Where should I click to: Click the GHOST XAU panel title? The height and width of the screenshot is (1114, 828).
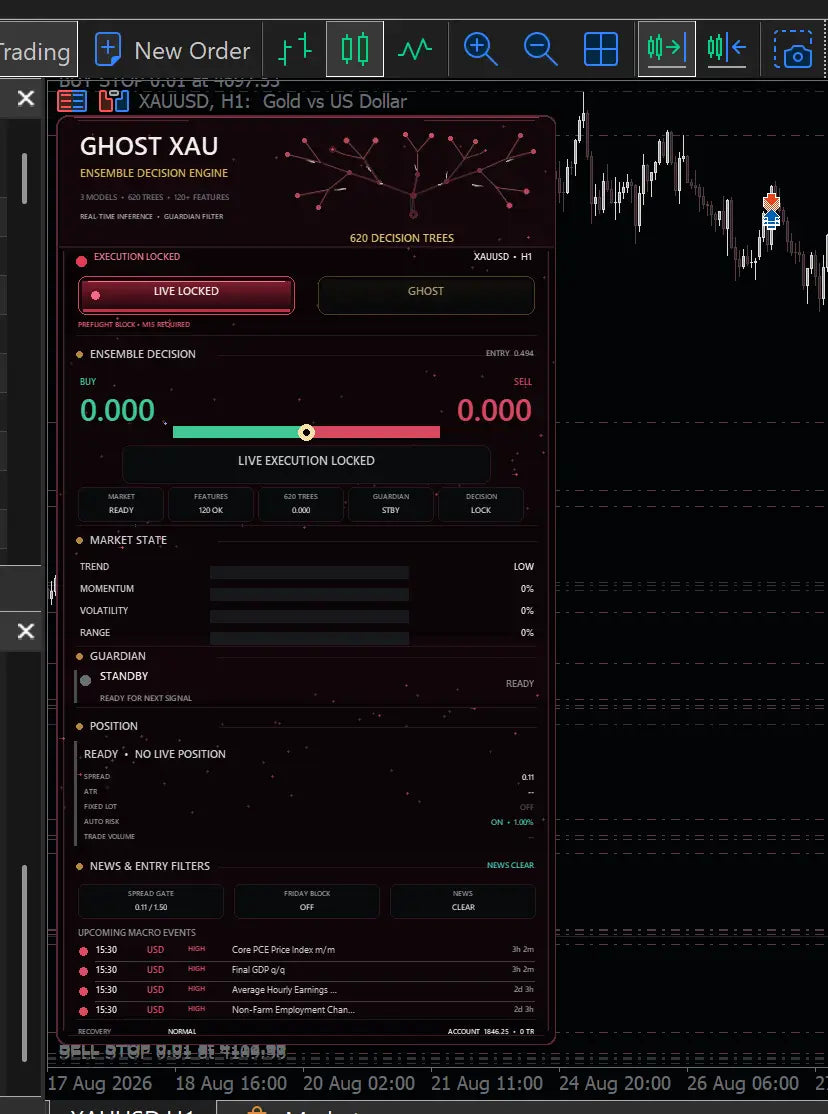point(149,146)
